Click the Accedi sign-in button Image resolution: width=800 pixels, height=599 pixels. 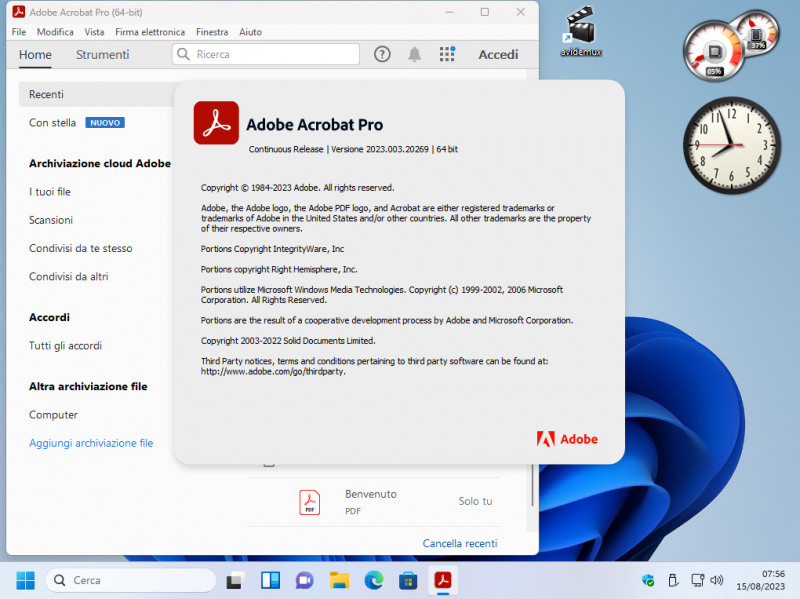pos(498,55)
